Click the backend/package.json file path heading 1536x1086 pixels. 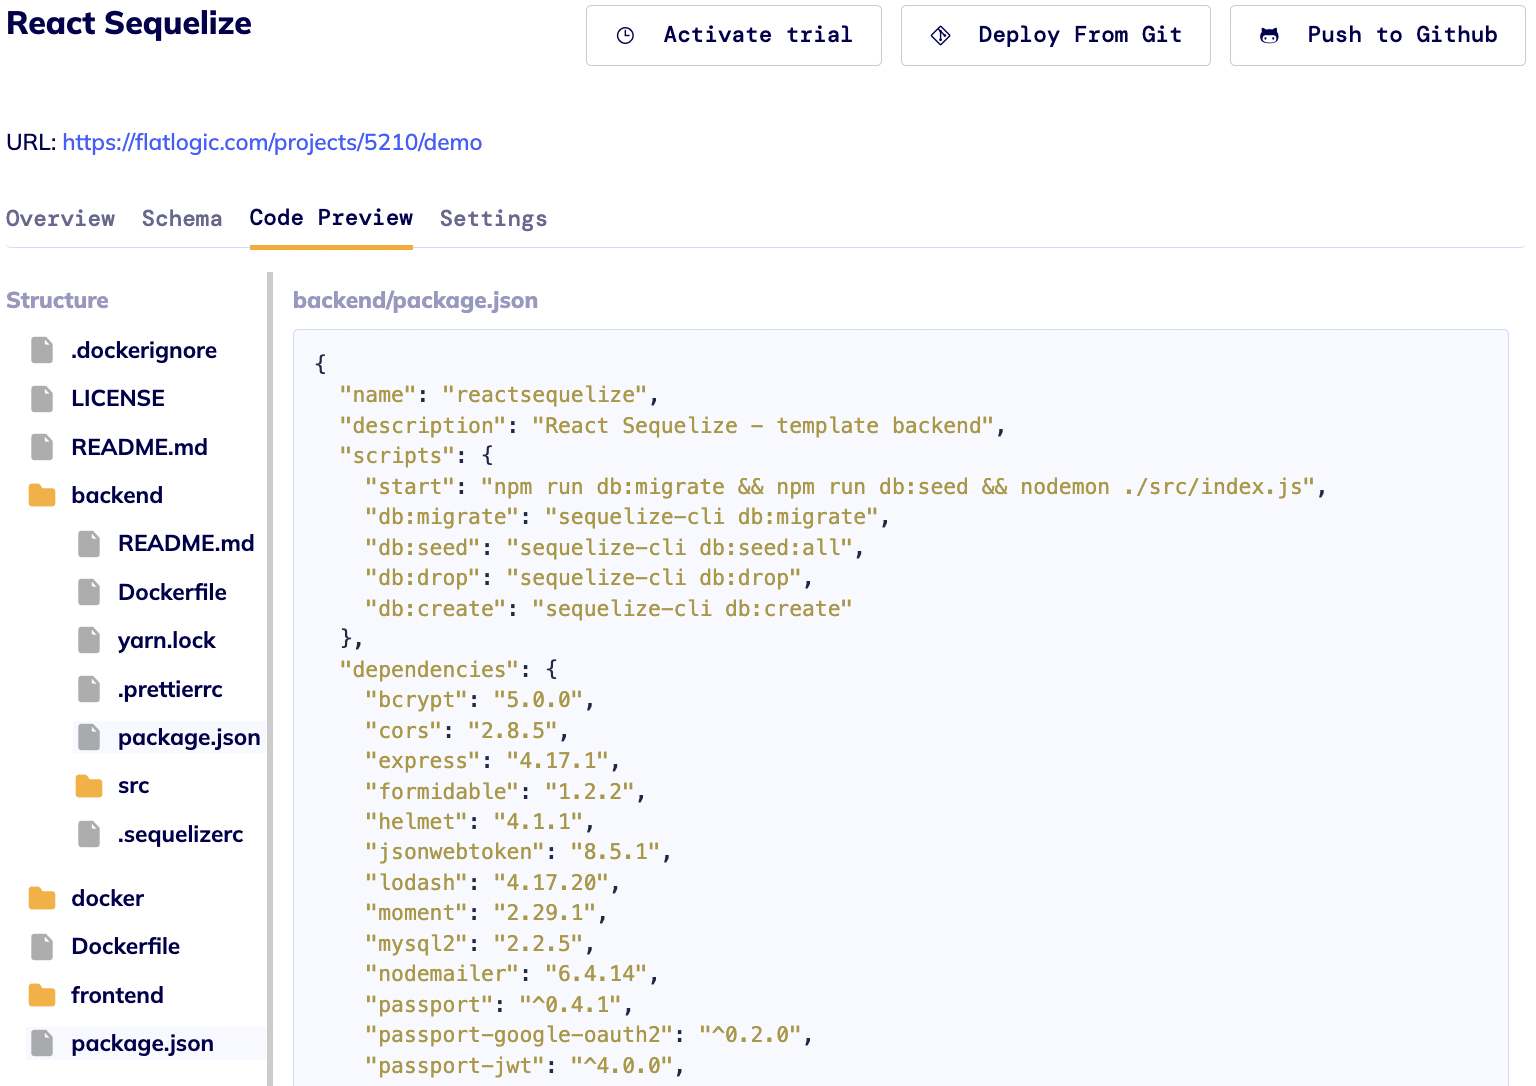pyautogui.click(x=415, y=300)
